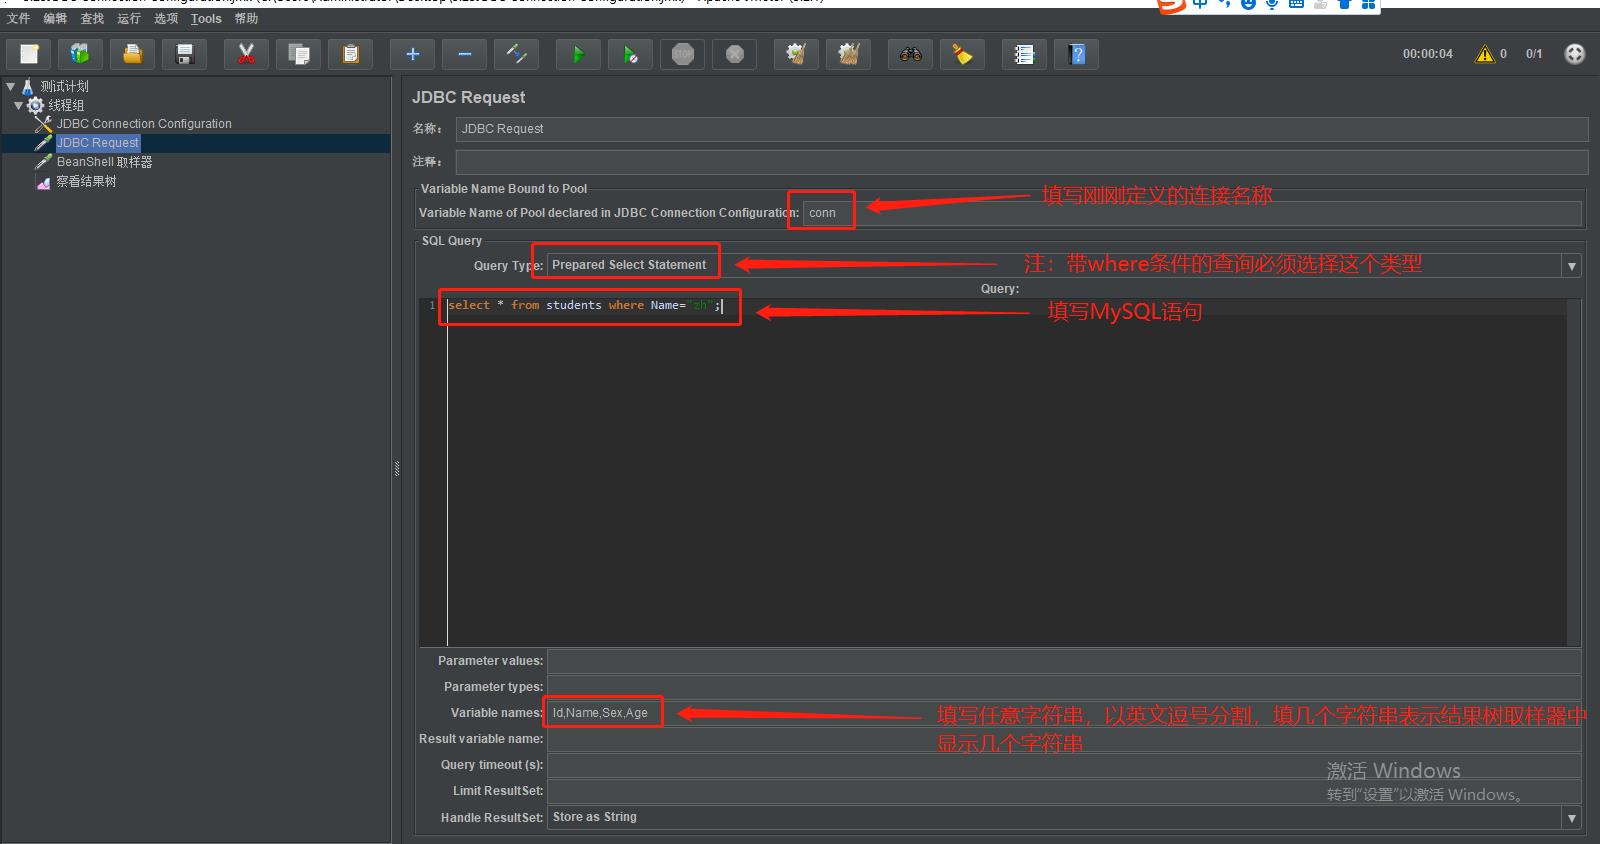This screenshot has width=1600, height=844.
Task: Select 察看结果树 listener in the tree
Action: click(86, 181)
